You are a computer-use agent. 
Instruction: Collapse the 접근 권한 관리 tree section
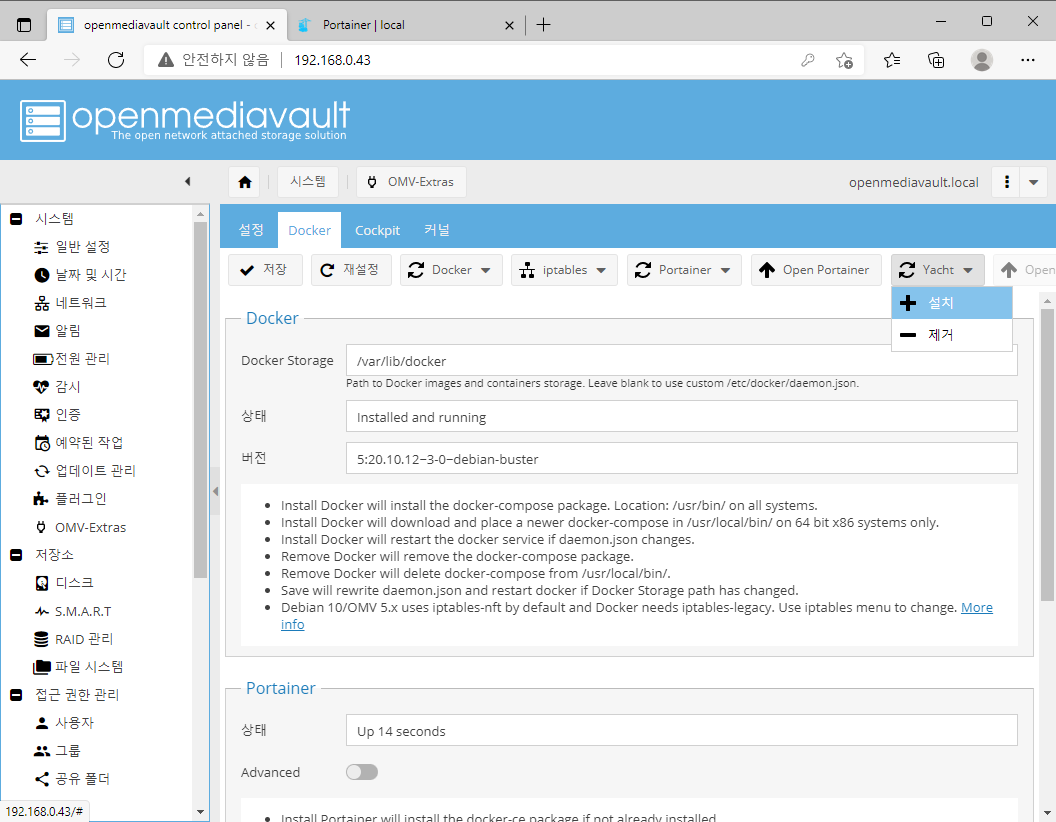pos(16,695)
